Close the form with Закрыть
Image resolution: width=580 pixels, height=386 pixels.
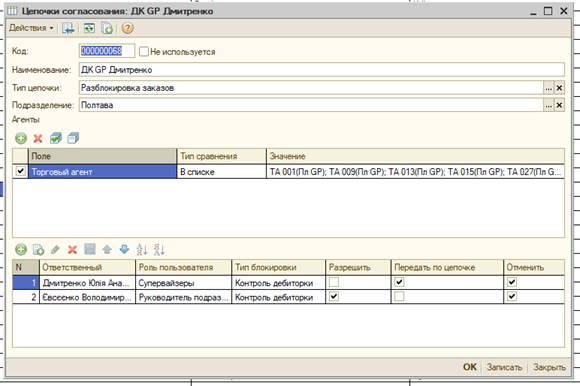pos(549,367)
